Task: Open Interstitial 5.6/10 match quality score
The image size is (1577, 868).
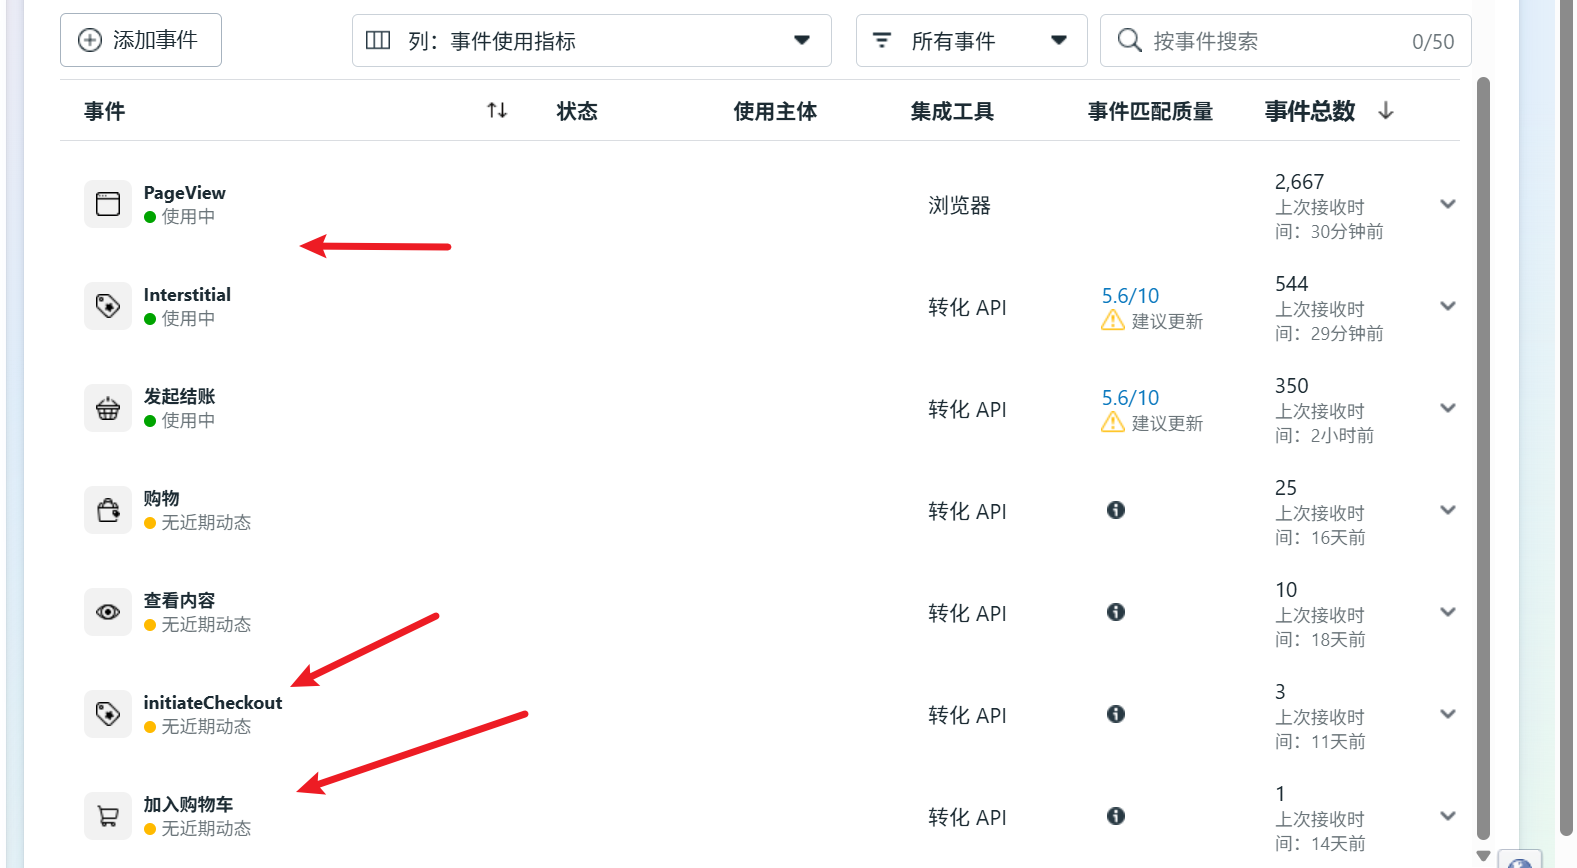Action: coord(1130,296)
